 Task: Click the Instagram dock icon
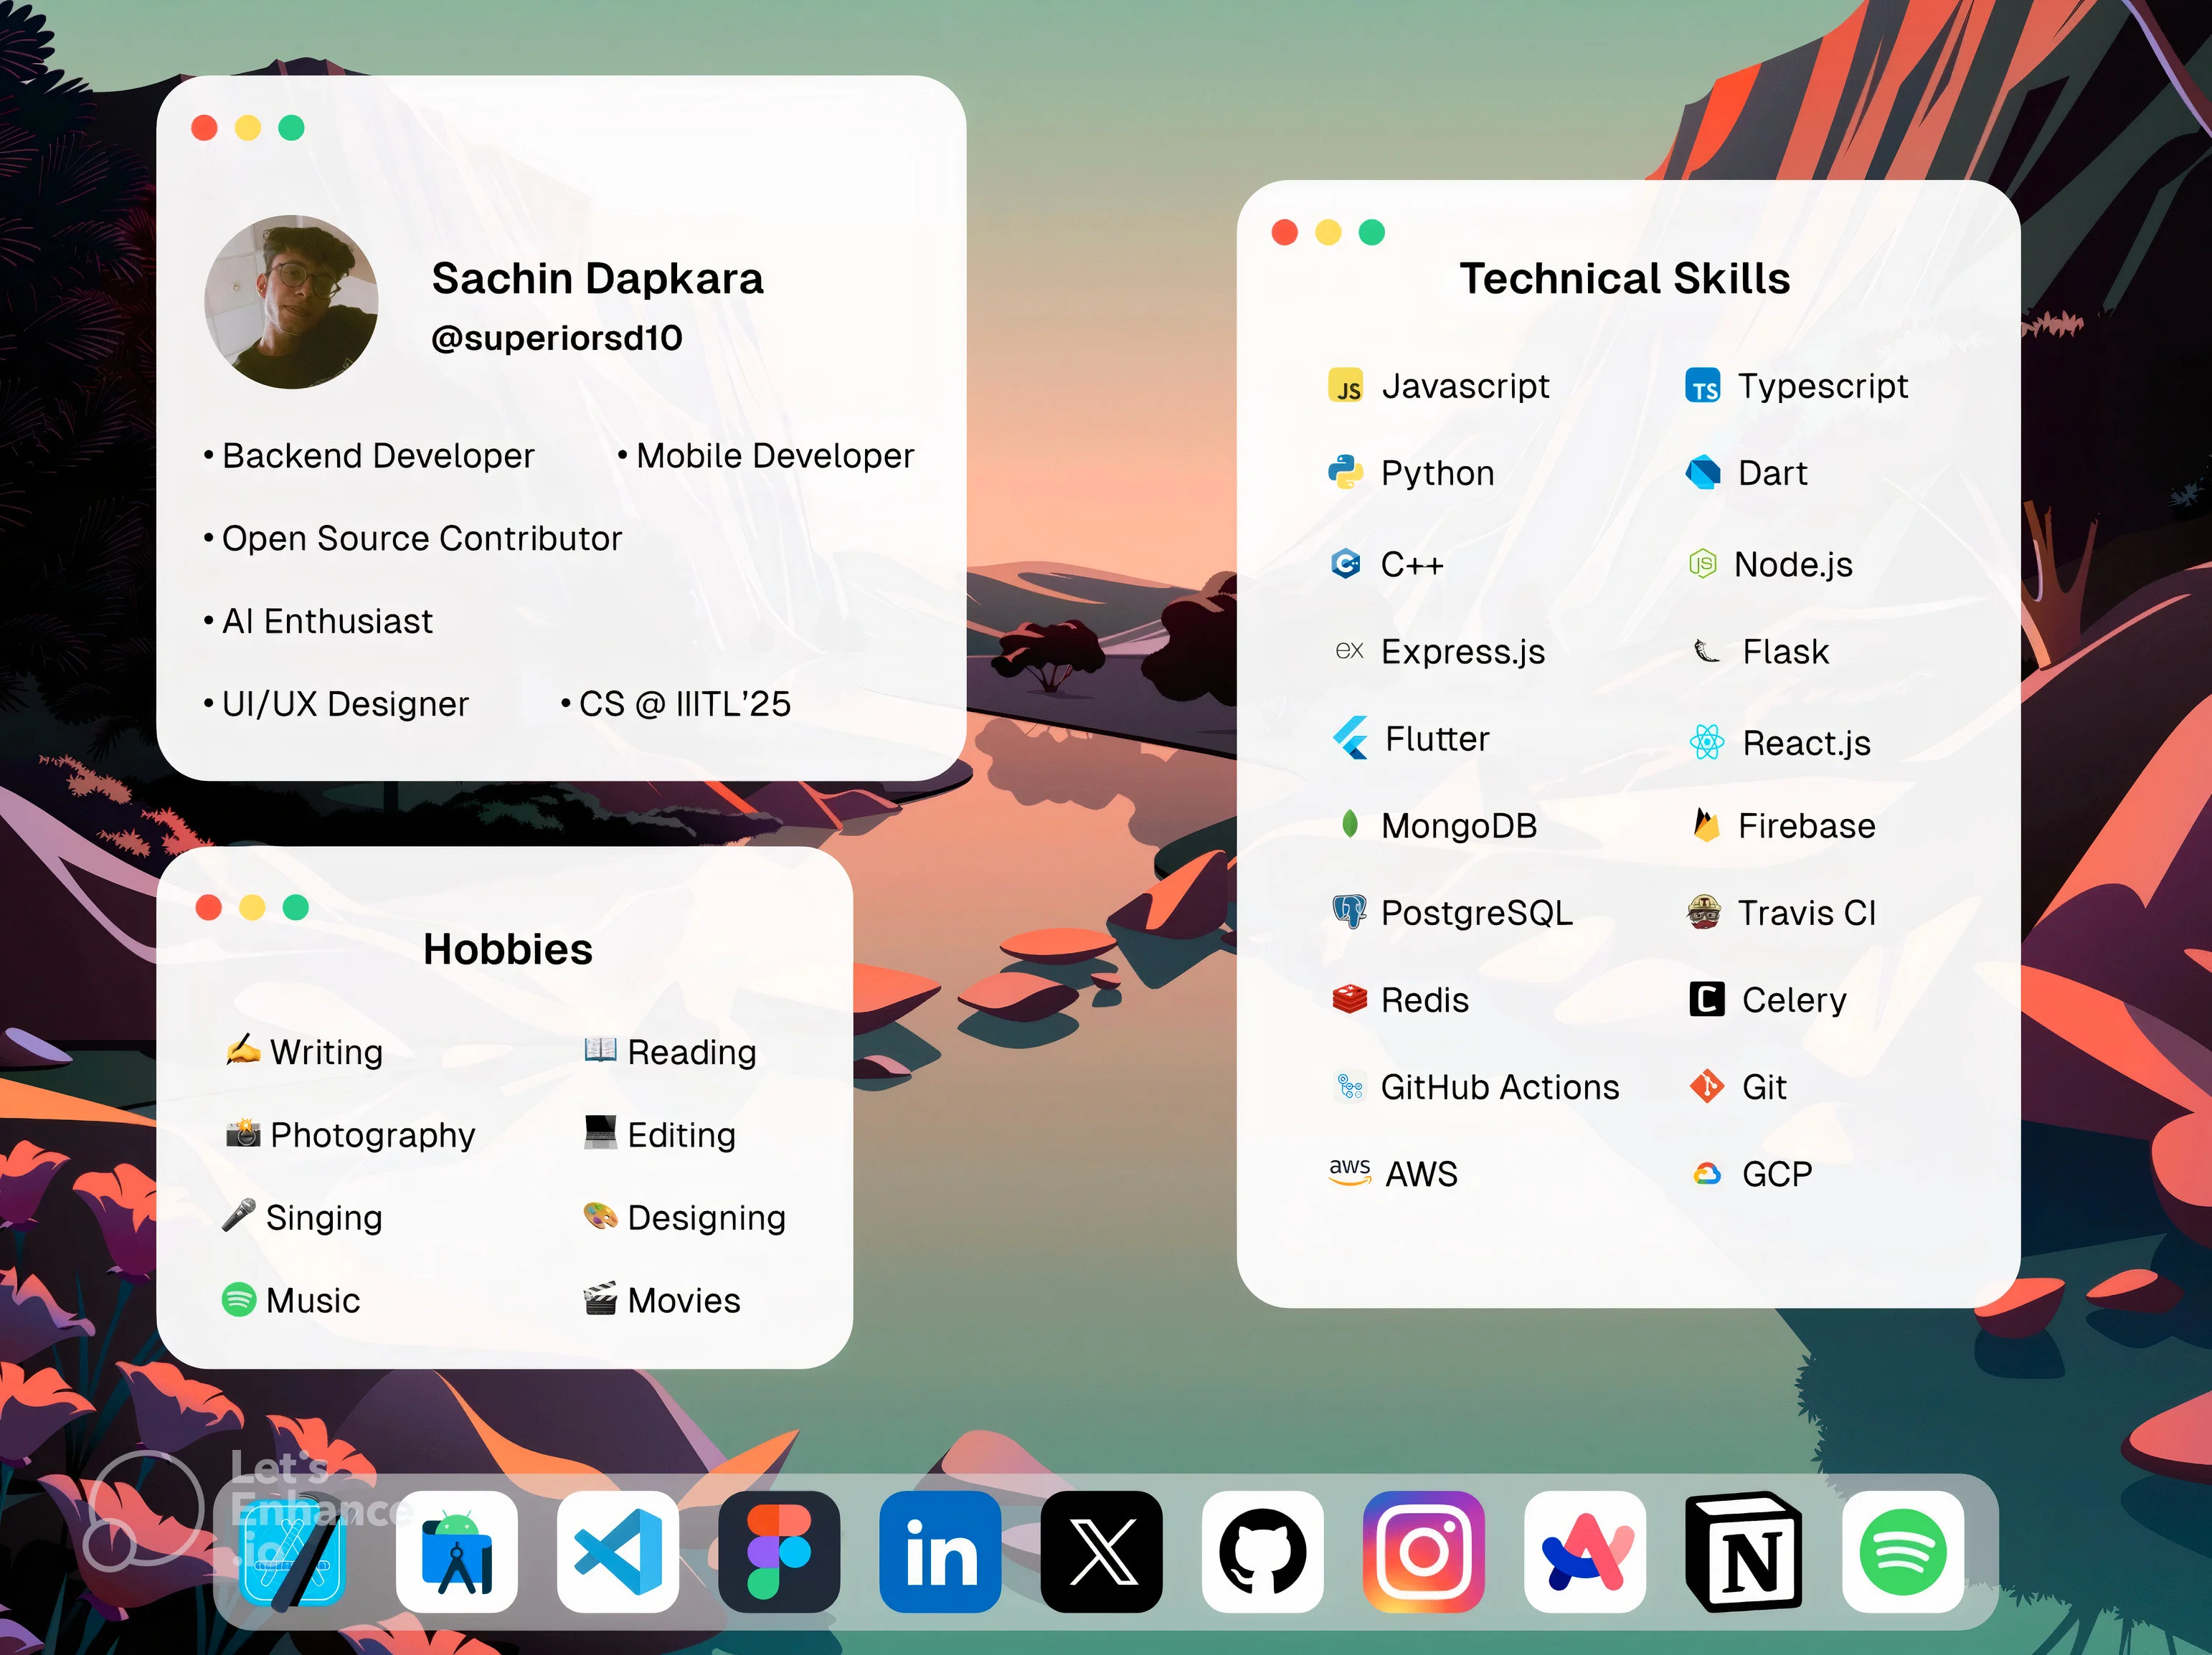1423,1552
